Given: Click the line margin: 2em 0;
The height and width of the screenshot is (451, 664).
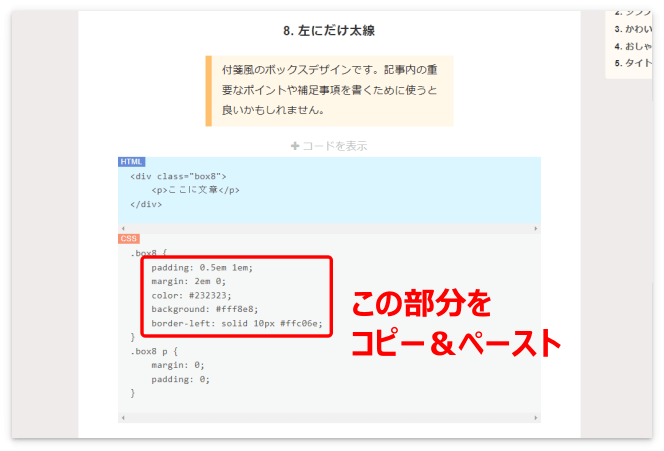Looking at the screenshot, I should (189, 282).
